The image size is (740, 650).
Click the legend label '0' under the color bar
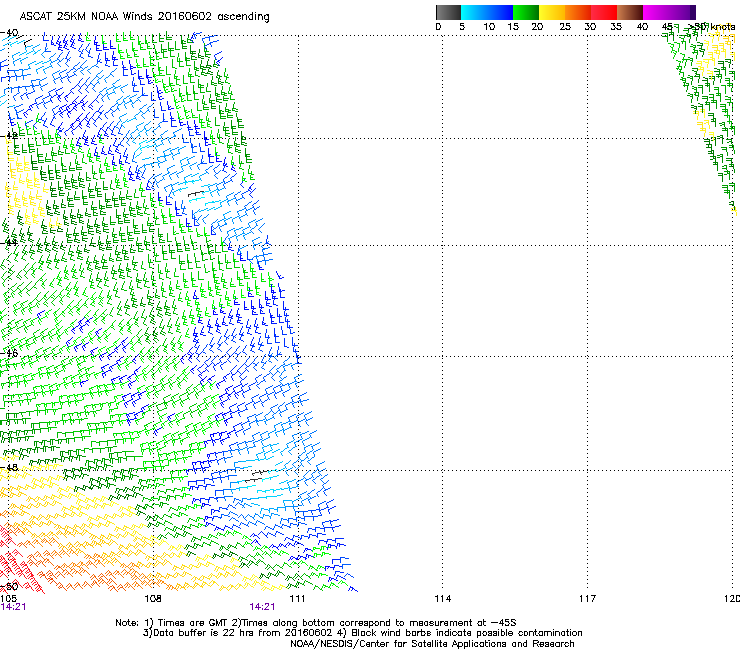[x=438, y=27]
